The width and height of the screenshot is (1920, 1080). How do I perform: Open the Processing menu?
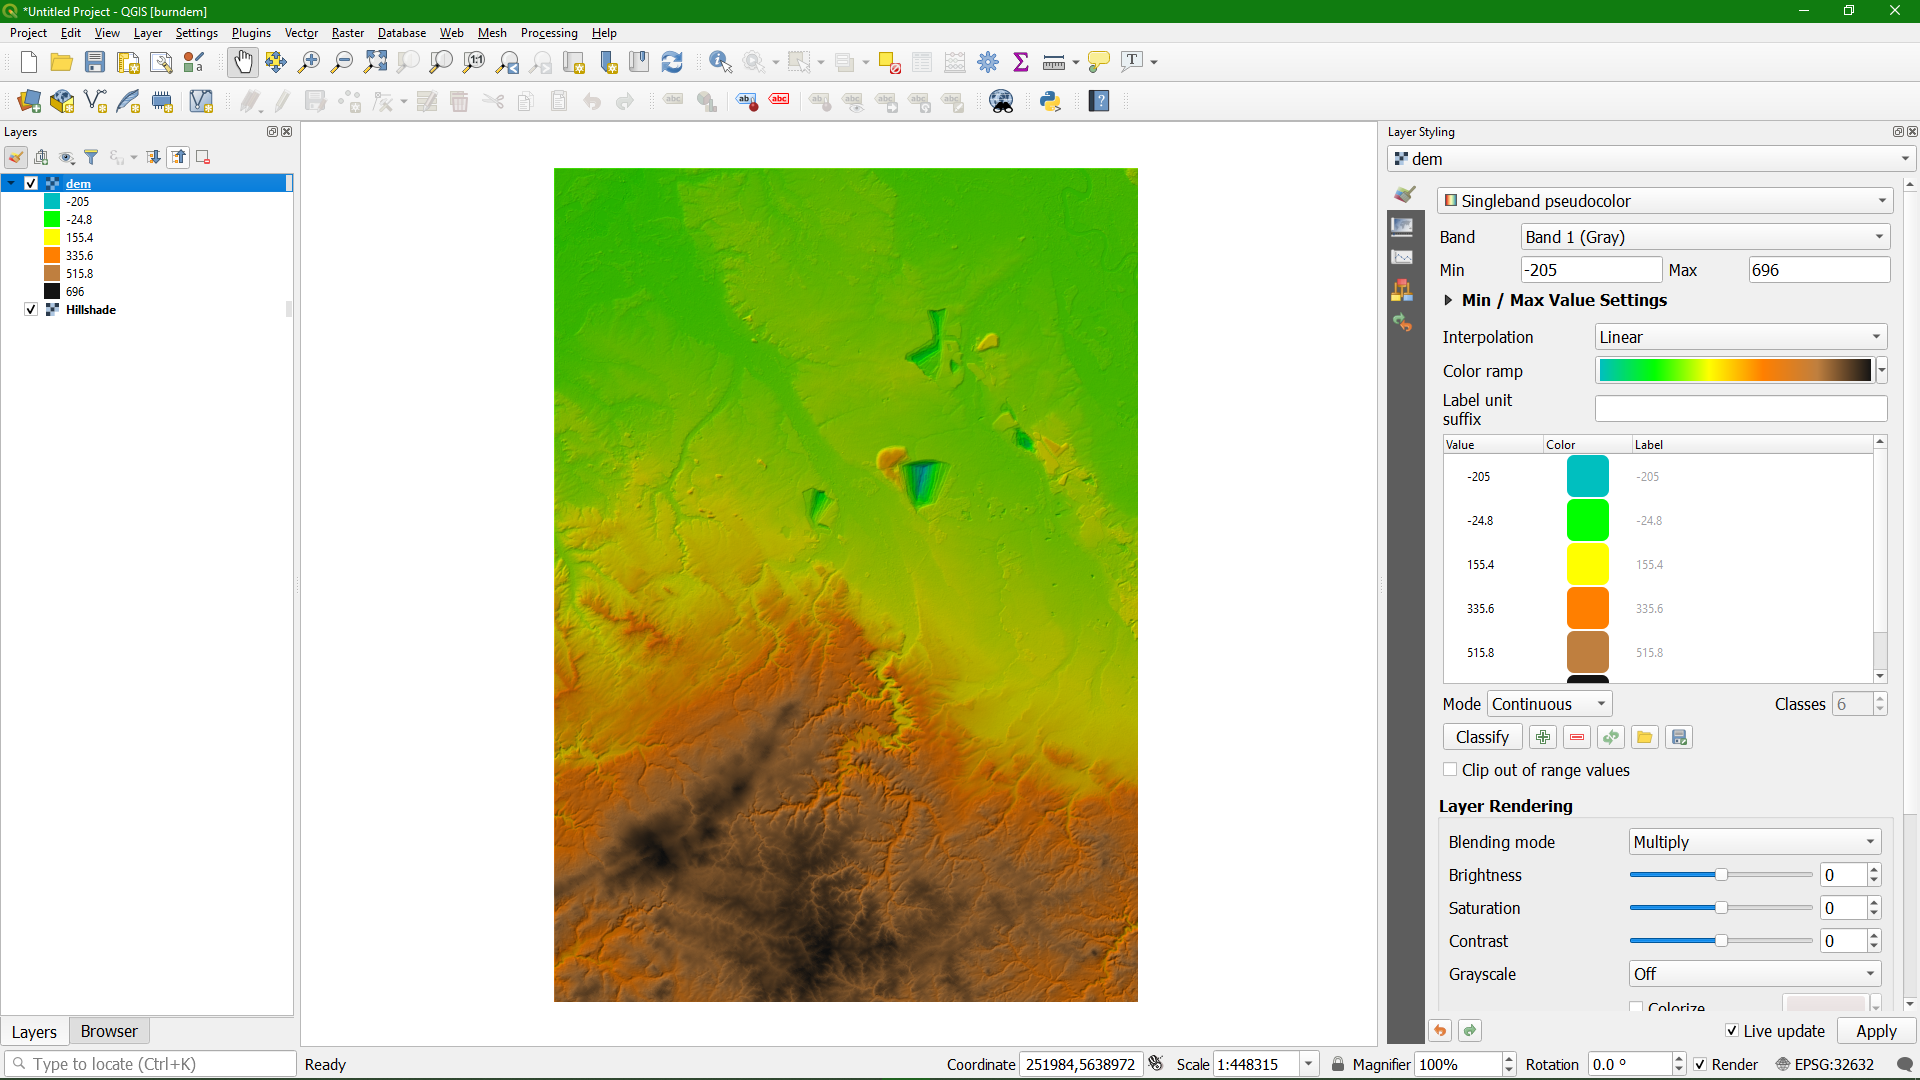[x=549, y=33]
